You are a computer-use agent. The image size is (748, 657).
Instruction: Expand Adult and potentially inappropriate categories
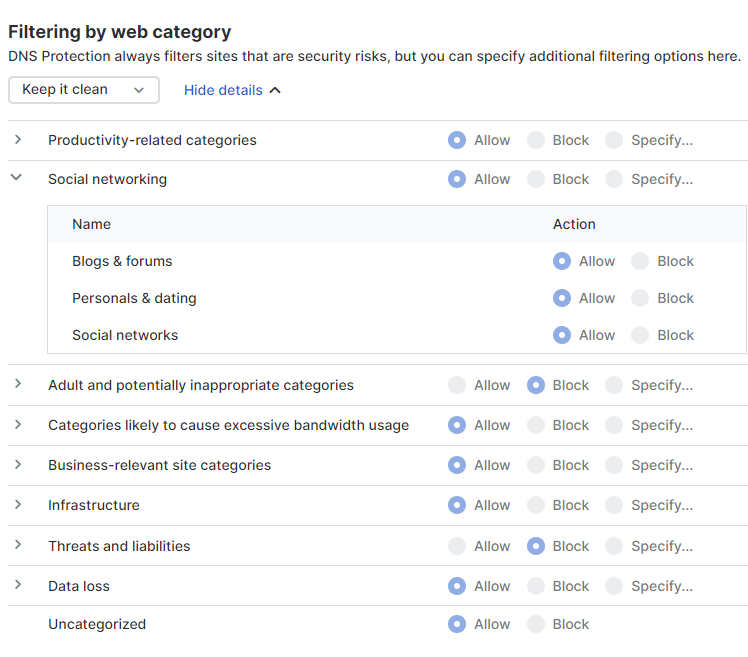click(18, 385)
